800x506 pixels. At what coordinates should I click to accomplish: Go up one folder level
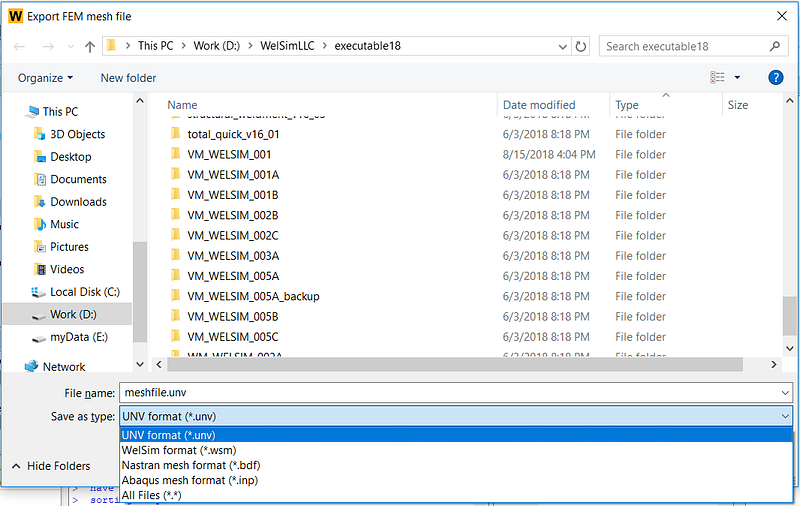click(90, 46)
